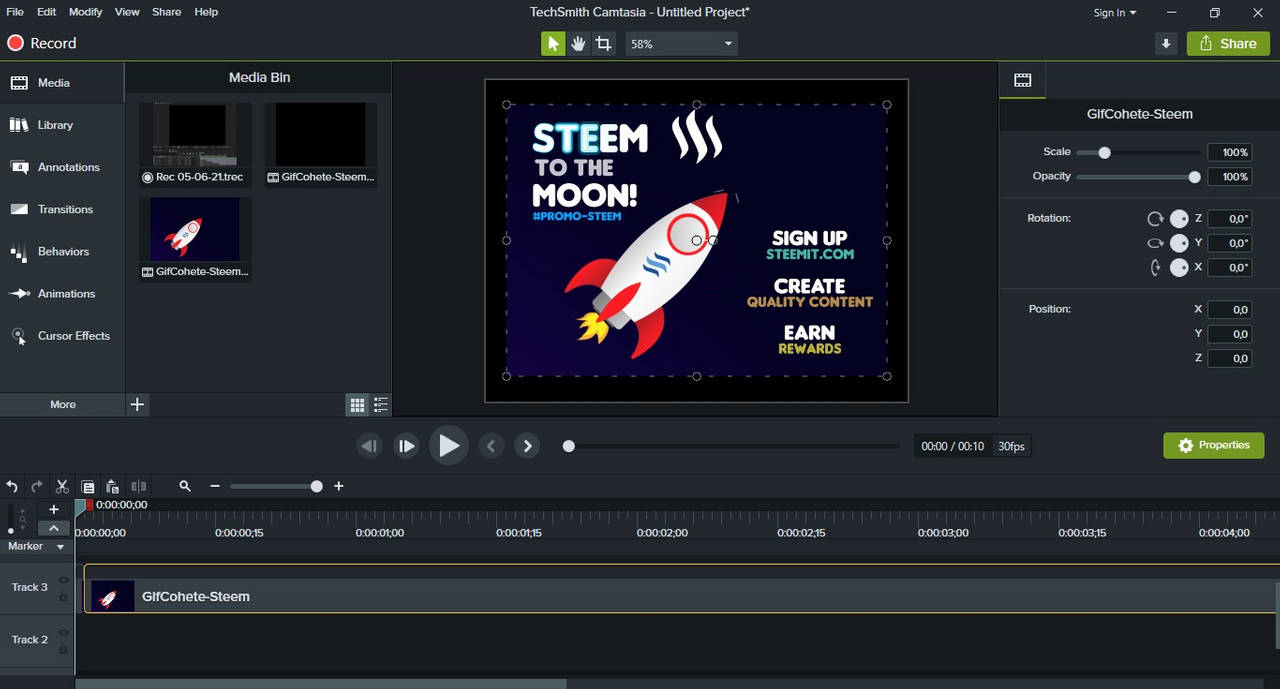This screenshot has width=1280, height=689.
Task: Adjust the Scale slider handle
Action: click(x=1104, y=153)
